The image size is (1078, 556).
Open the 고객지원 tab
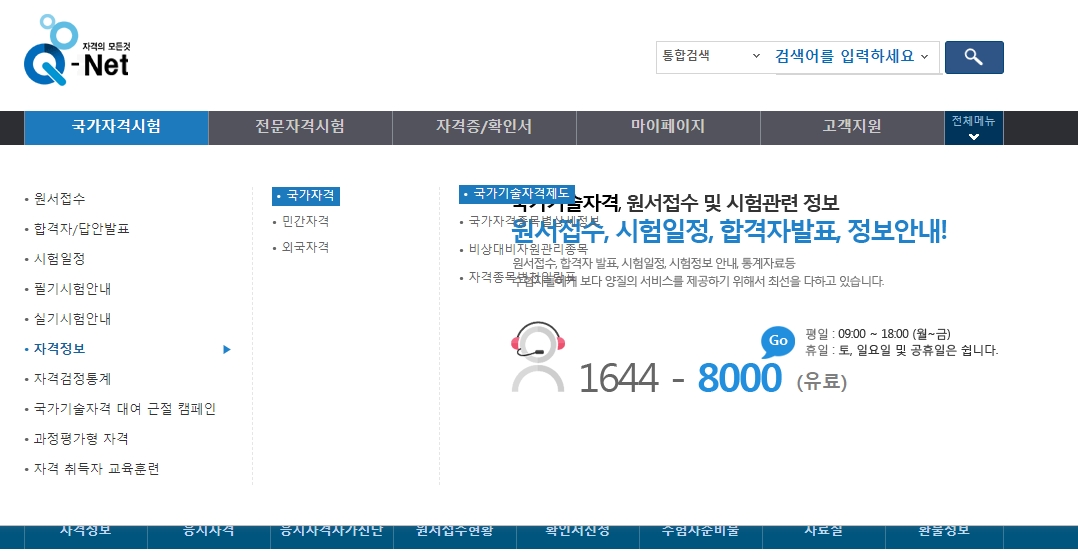852,127
